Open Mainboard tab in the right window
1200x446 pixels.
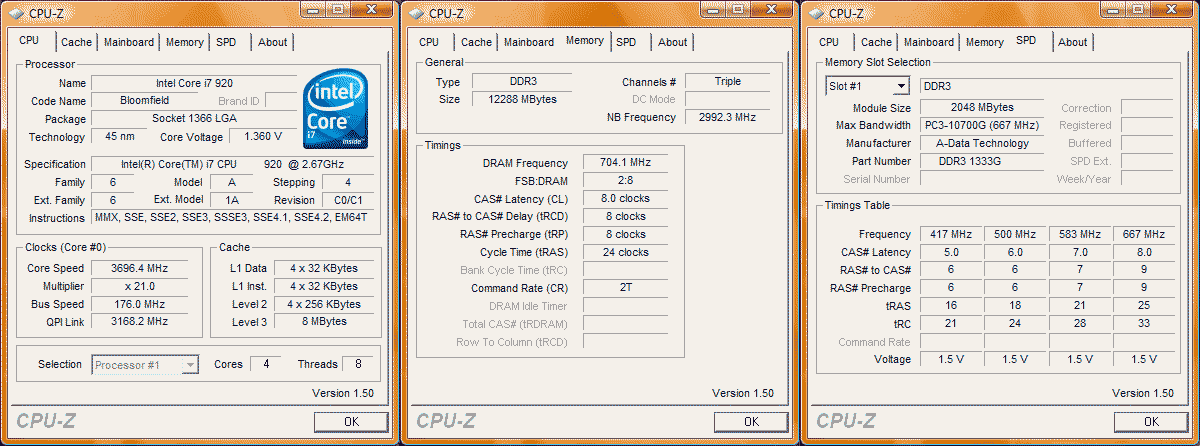tap(929, 42)
